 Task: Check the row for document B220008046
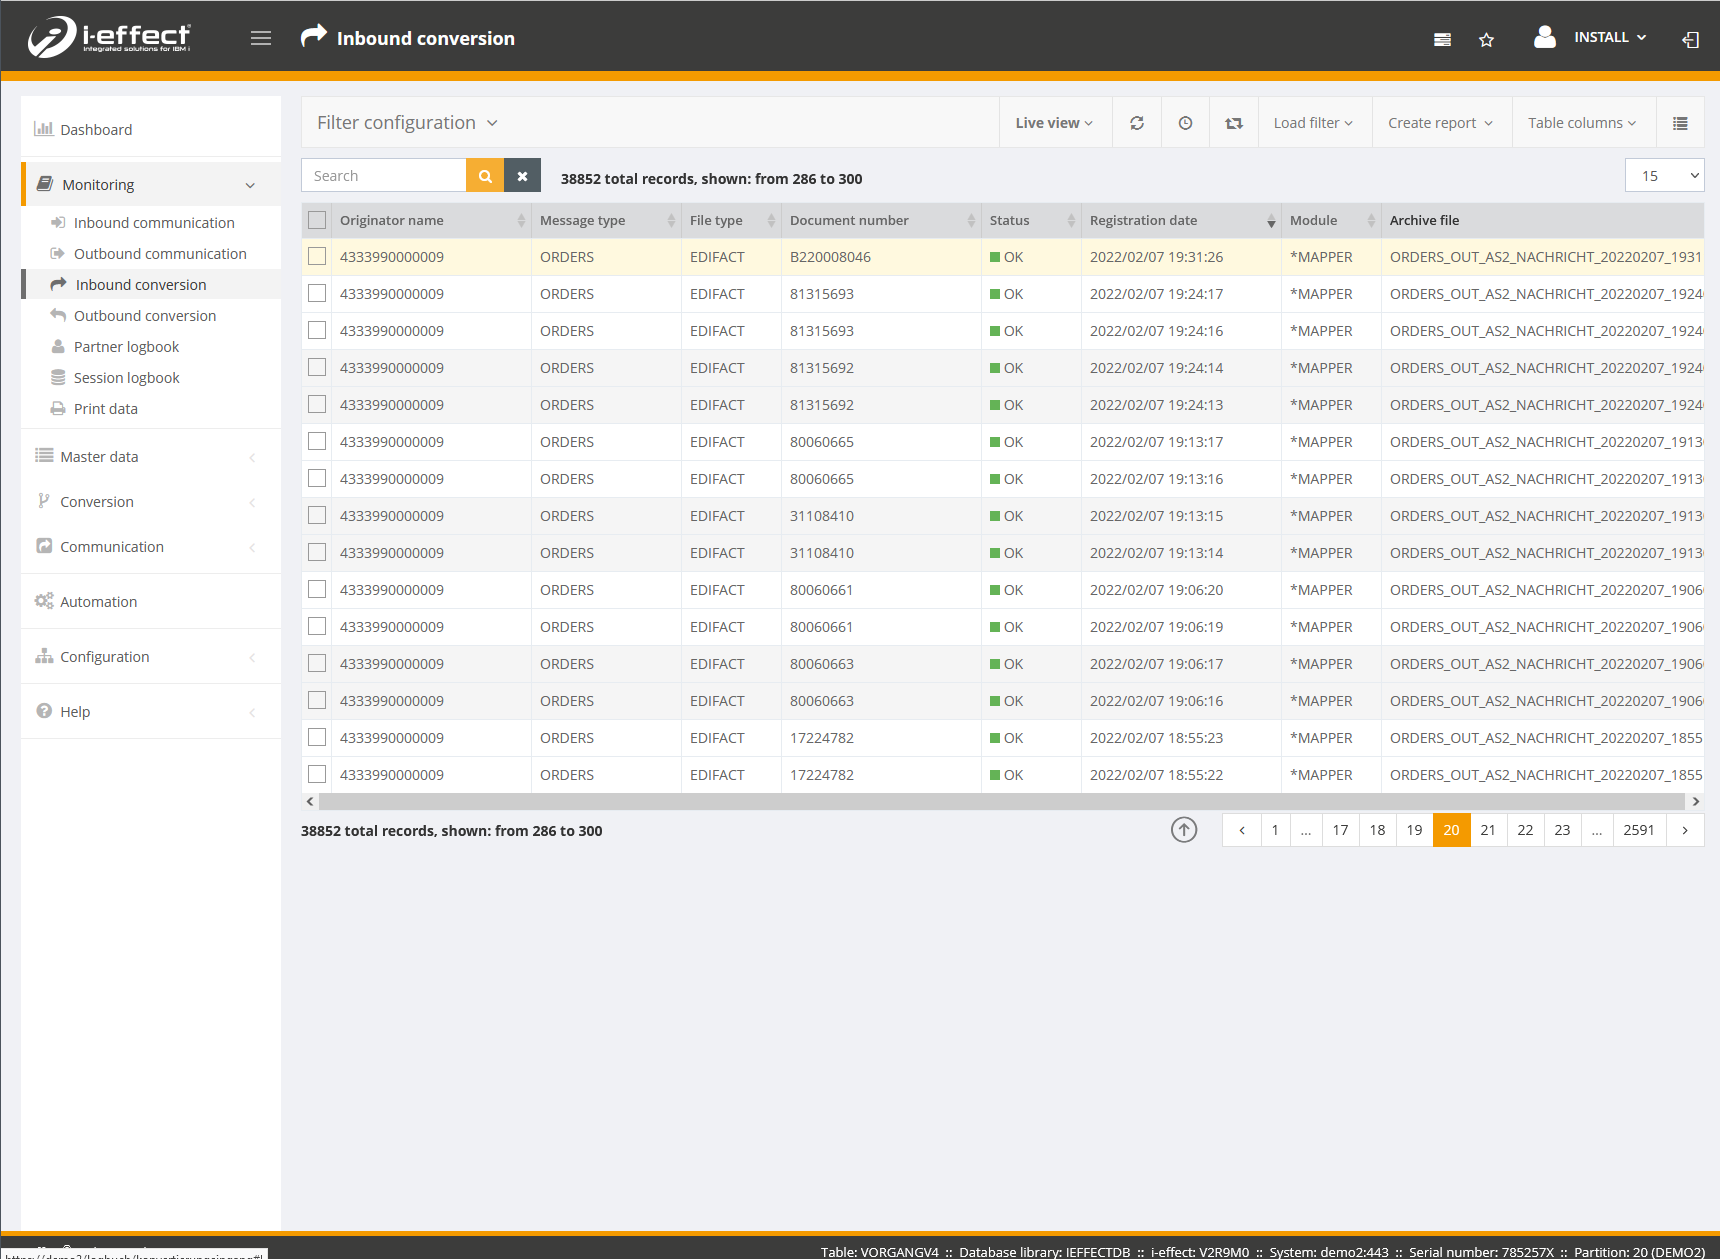point(317,257)
